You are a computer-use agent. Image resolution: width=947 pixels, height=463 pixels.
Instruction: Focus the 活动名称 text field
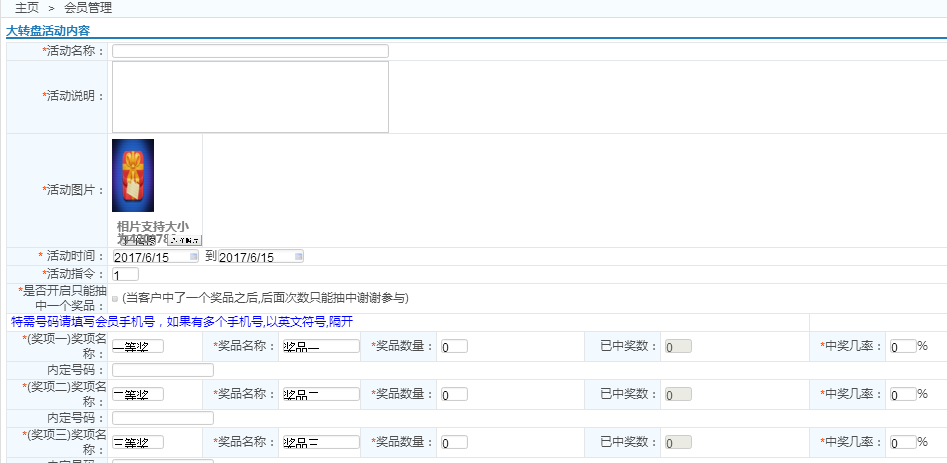click(250, 51)
